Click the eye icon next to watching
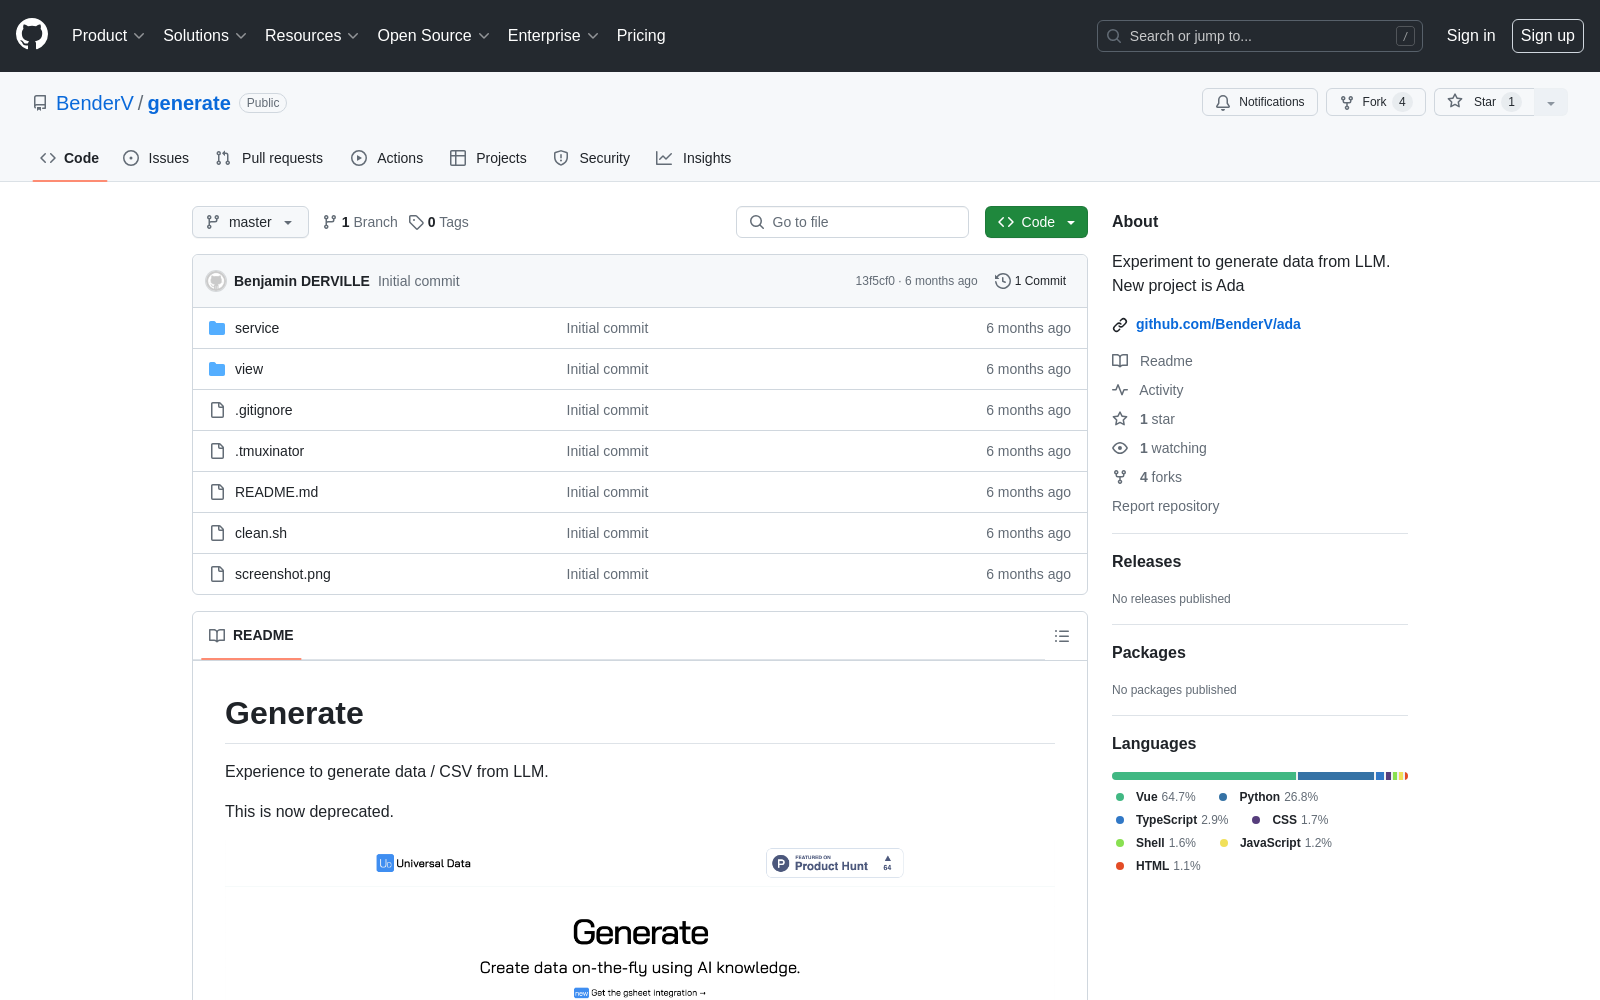The image size is (1600, 1000). point(1120,448)
